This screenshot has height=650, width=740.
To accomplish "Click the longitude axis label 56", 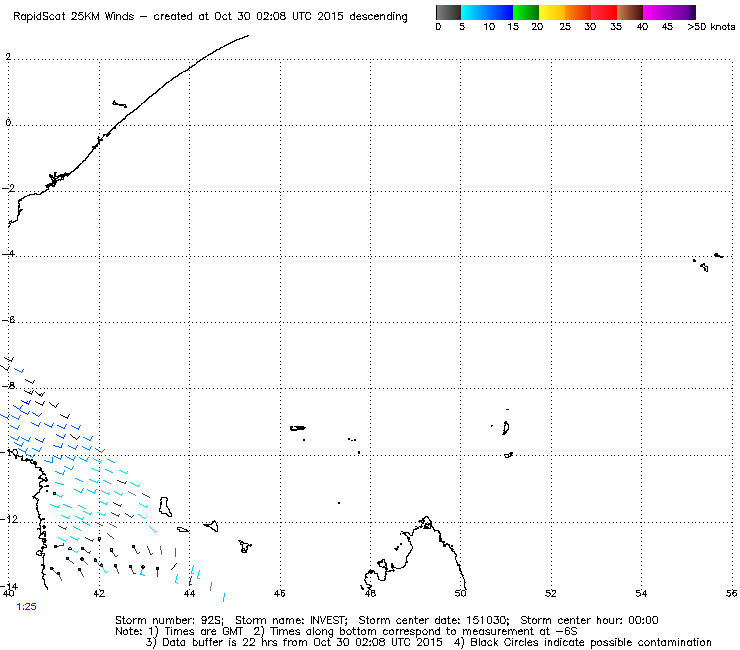I will tap(732, 593).
